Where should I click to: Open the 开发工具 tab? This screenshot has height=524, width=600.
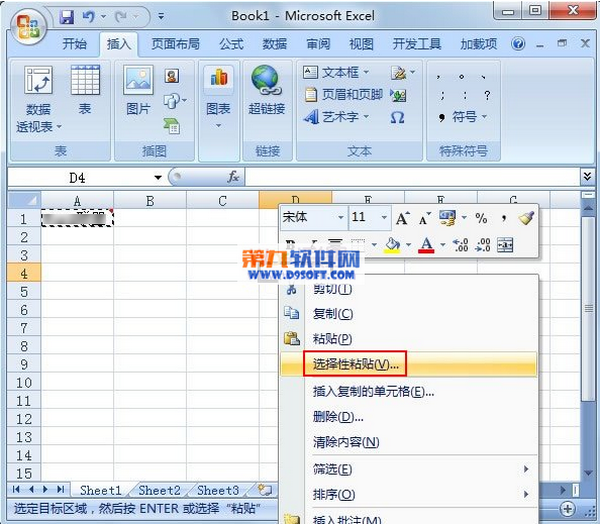[417, 44]
